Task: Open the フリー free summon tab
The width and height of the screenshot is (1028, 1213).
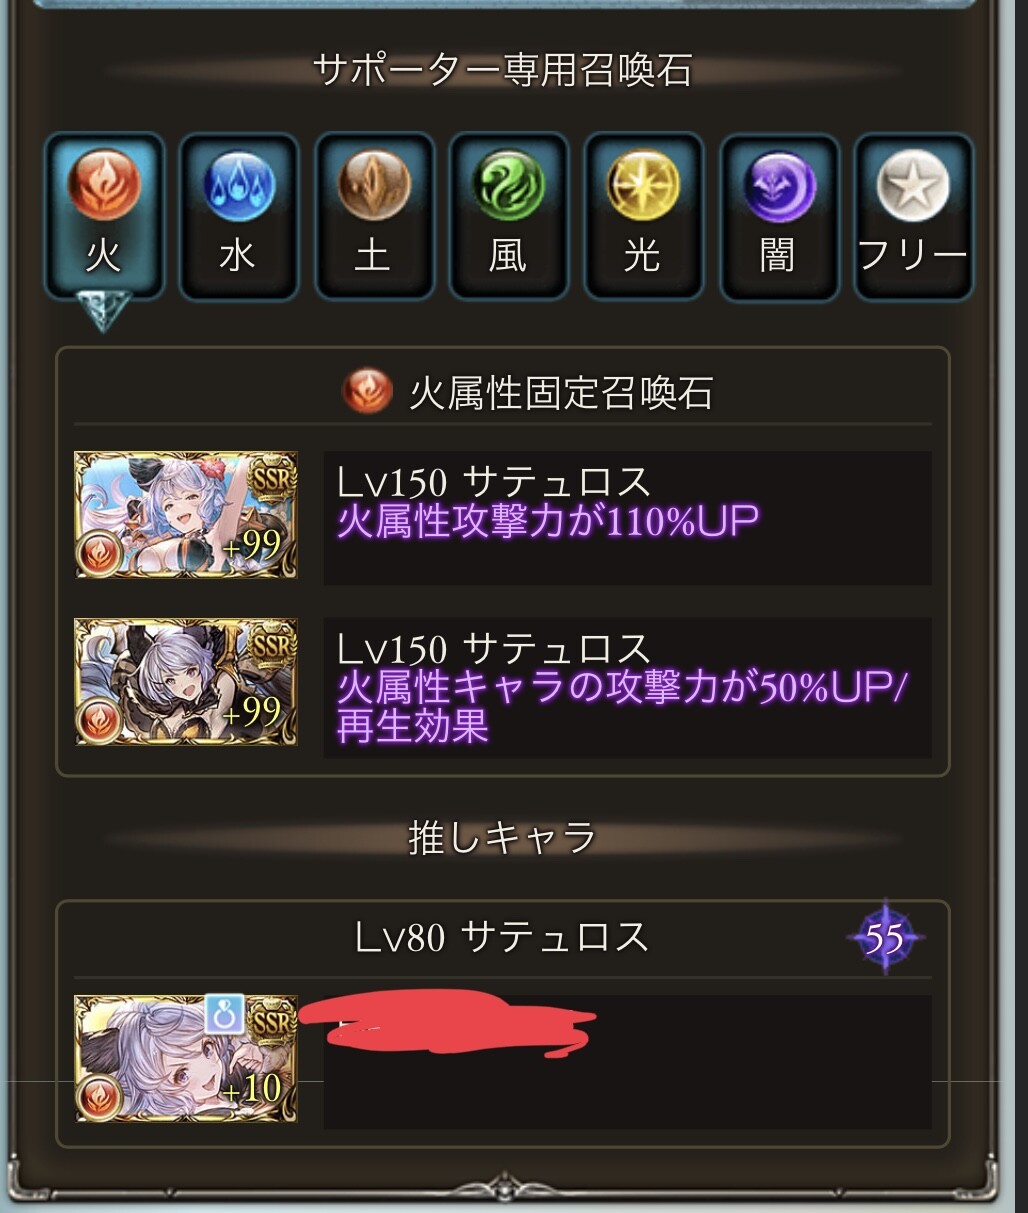Action: coord(913,216)
